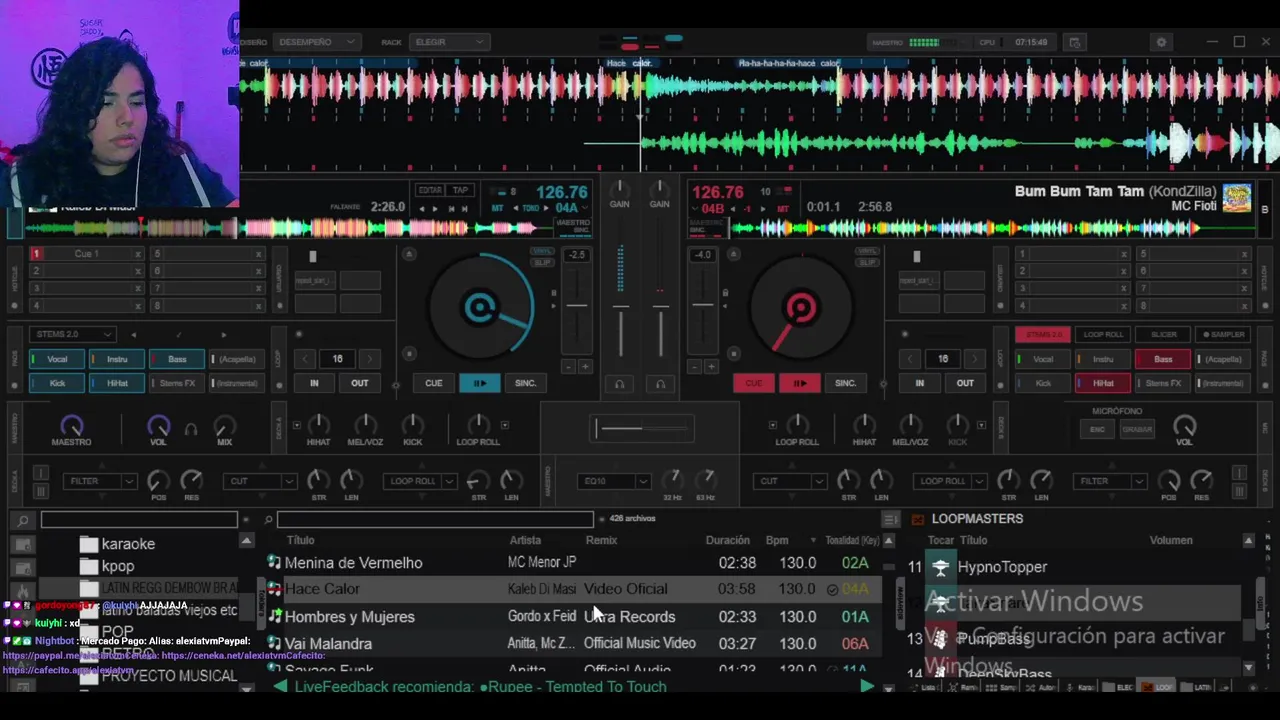The height and width of the screenshot is (720, 1280).
Task: Open the master EQ10 effect dropdown
Action: (614, 481)
